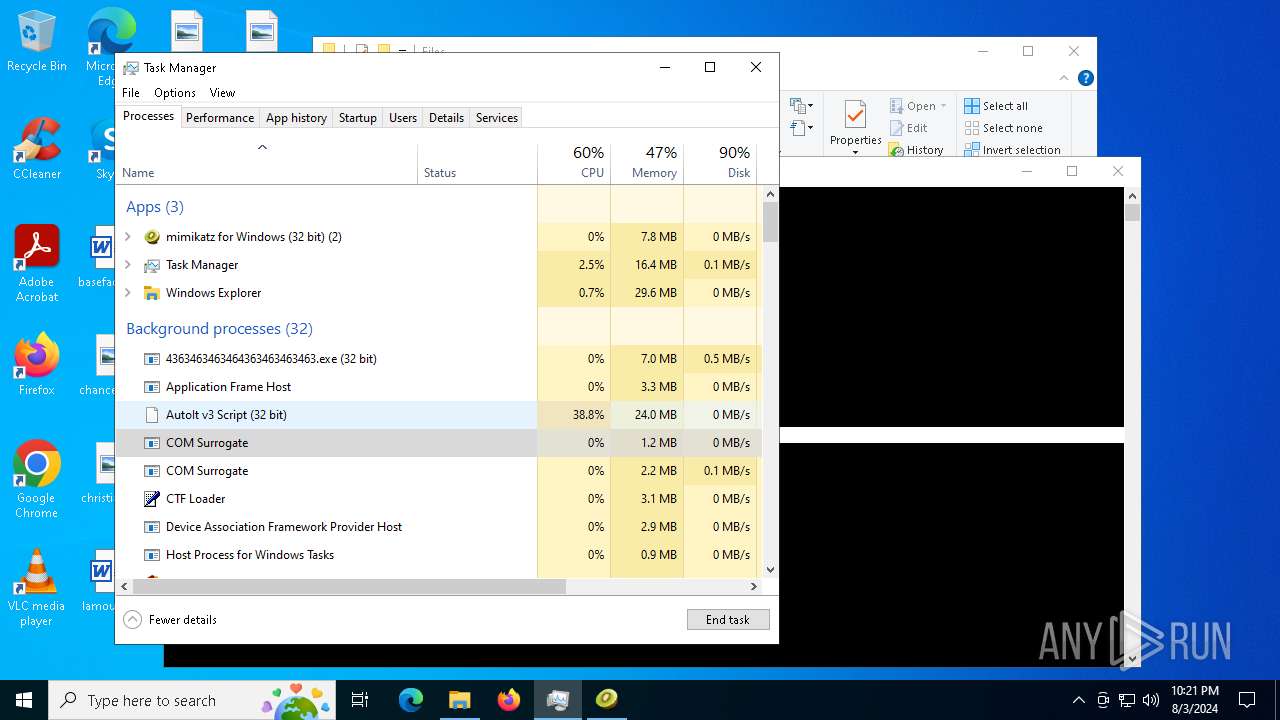Click the mimikatz process icon in Task Manager

152,237
